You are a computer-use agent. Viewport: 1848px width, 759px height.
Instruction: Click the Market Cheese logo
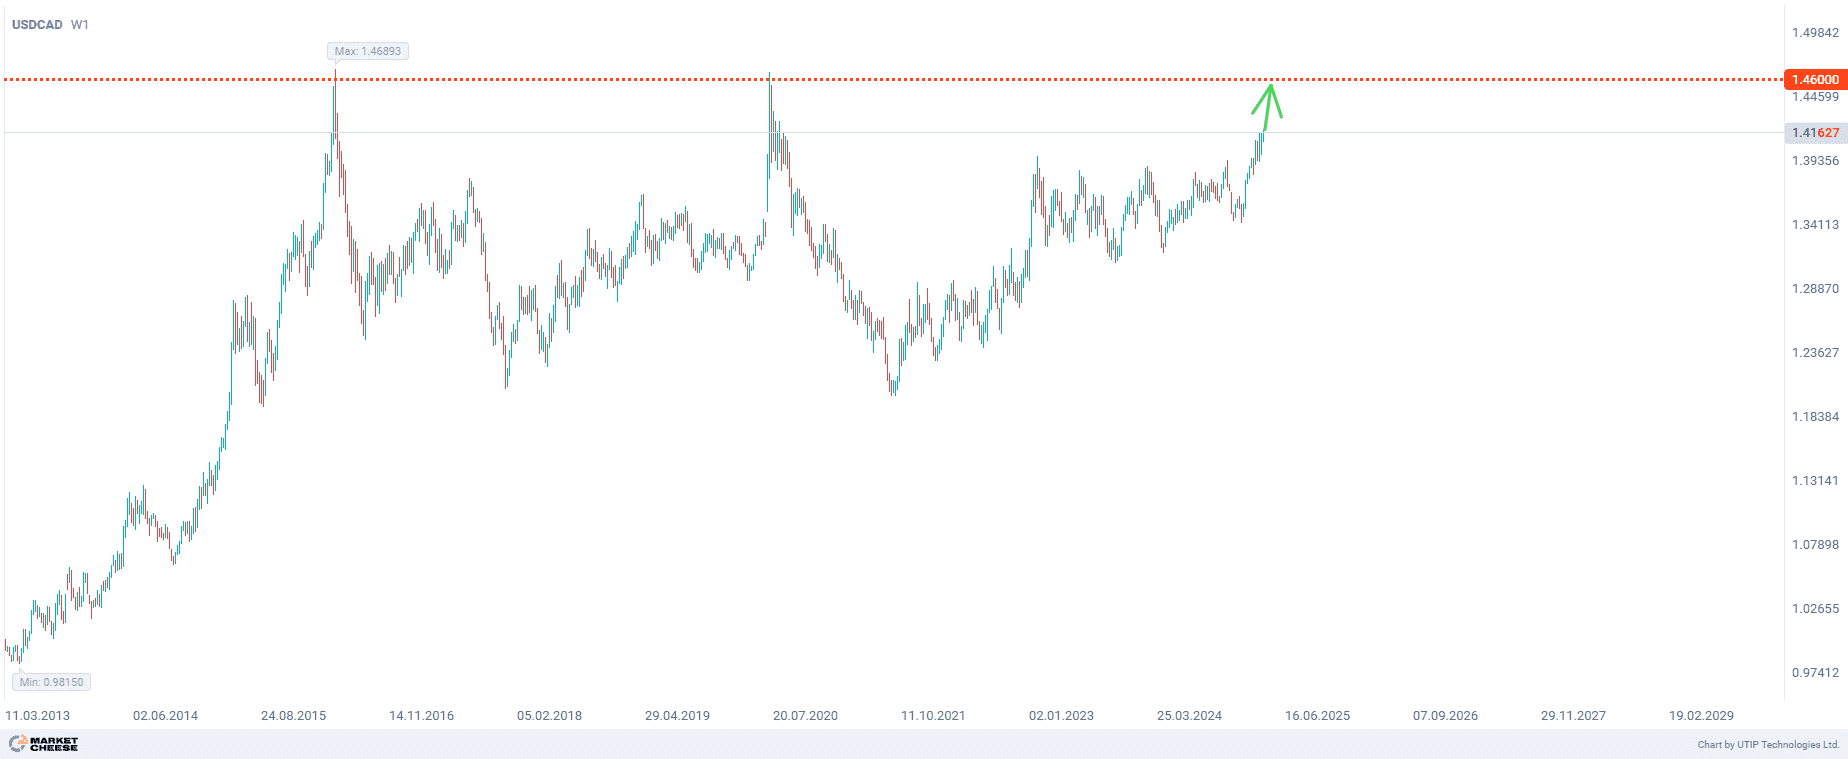click(x=44, y=744)
